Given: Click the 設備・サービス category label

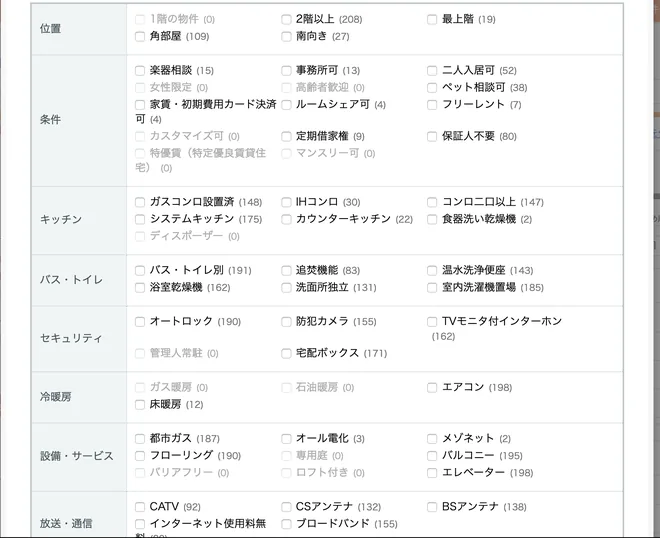Looking at the screenshot, I should [77, 456].
